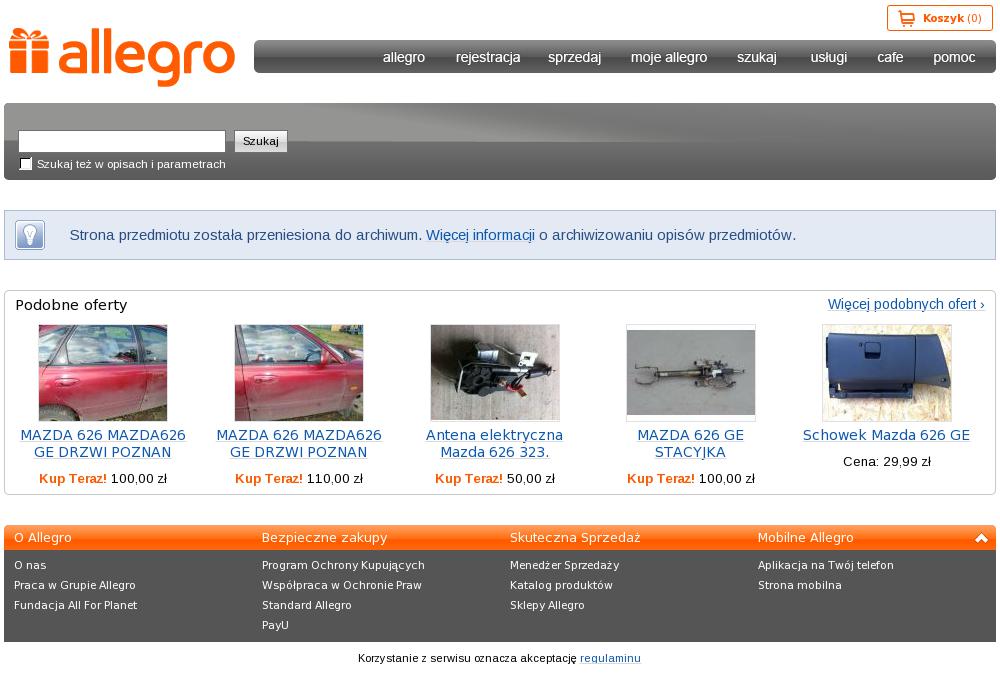Open the rejestracja menu item
1000x678 pixels.
click(488, 57)
